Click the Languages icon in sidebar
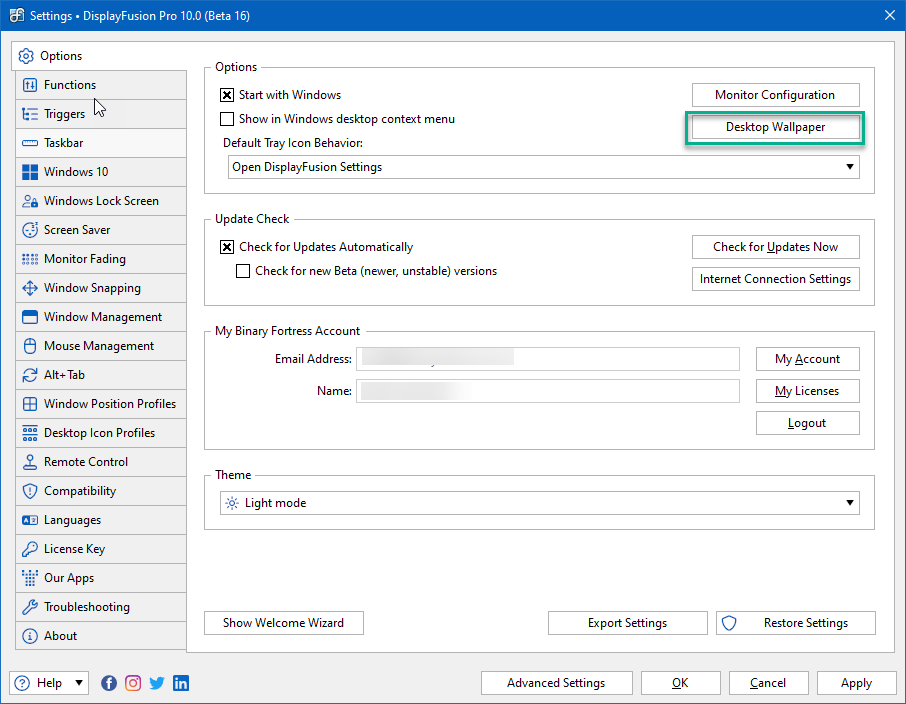906x704 pixels. [29, 520]
